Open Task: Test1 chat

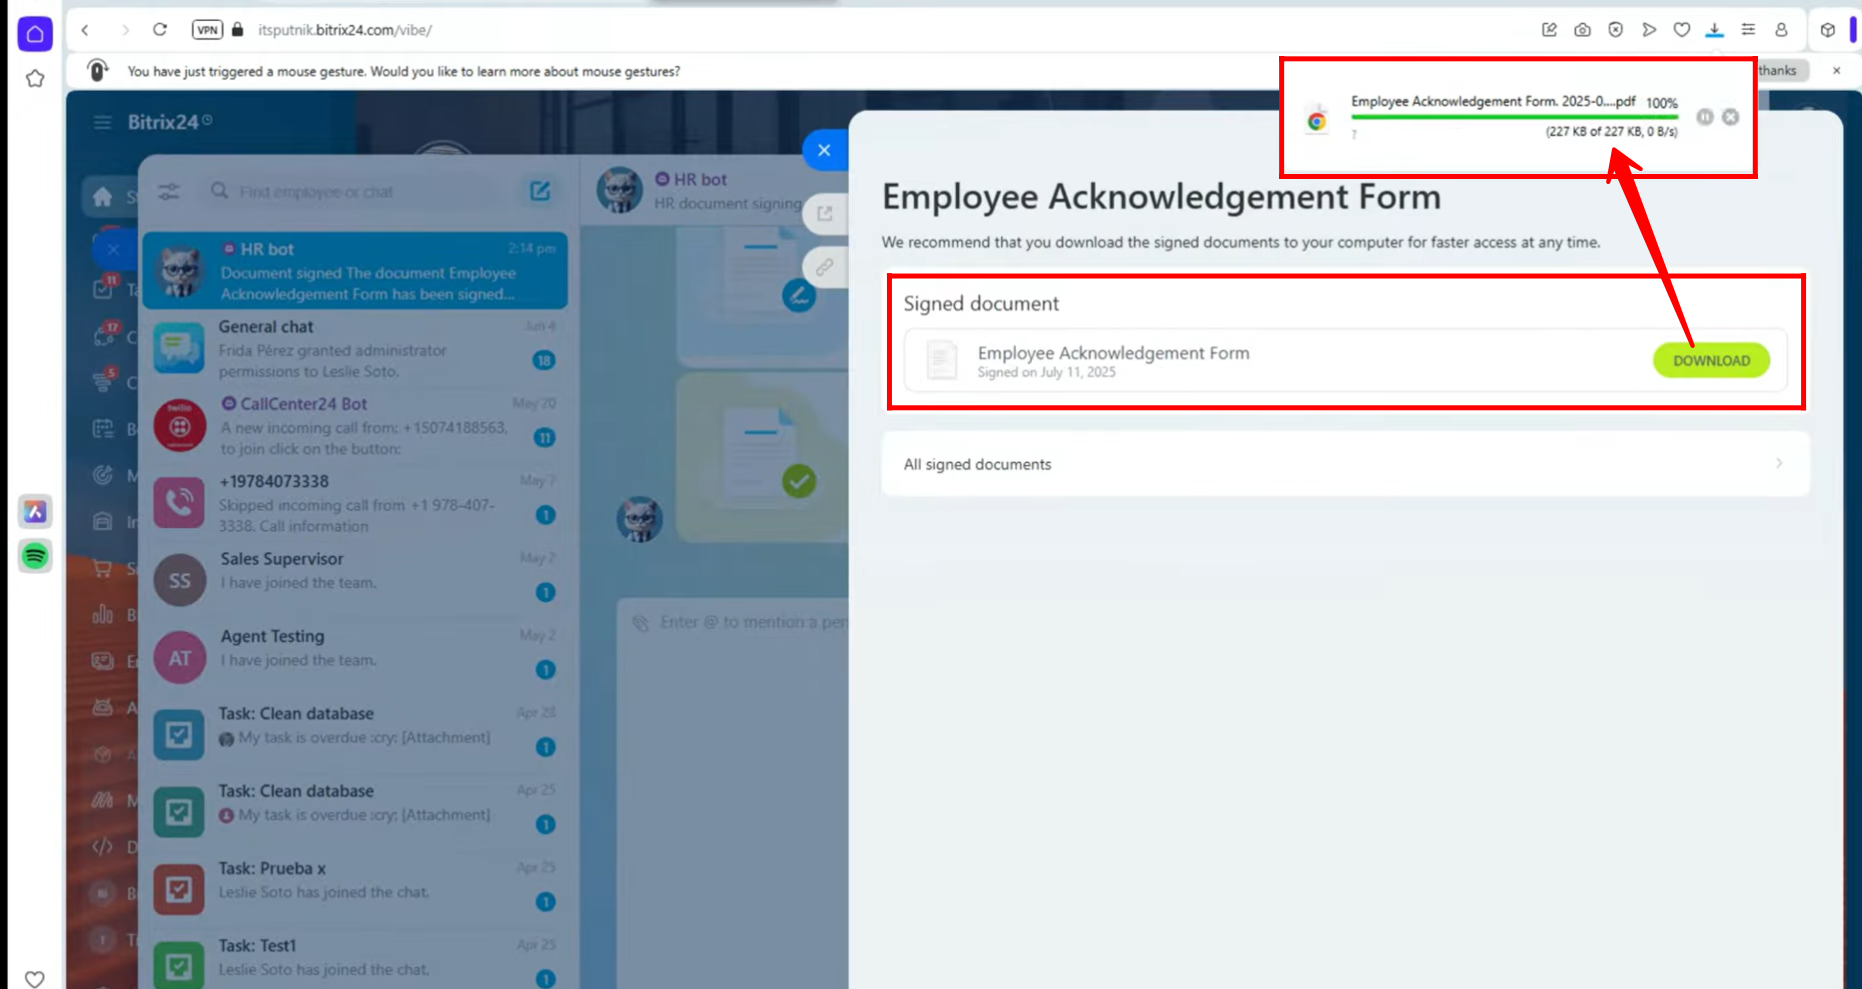[355, 965]
